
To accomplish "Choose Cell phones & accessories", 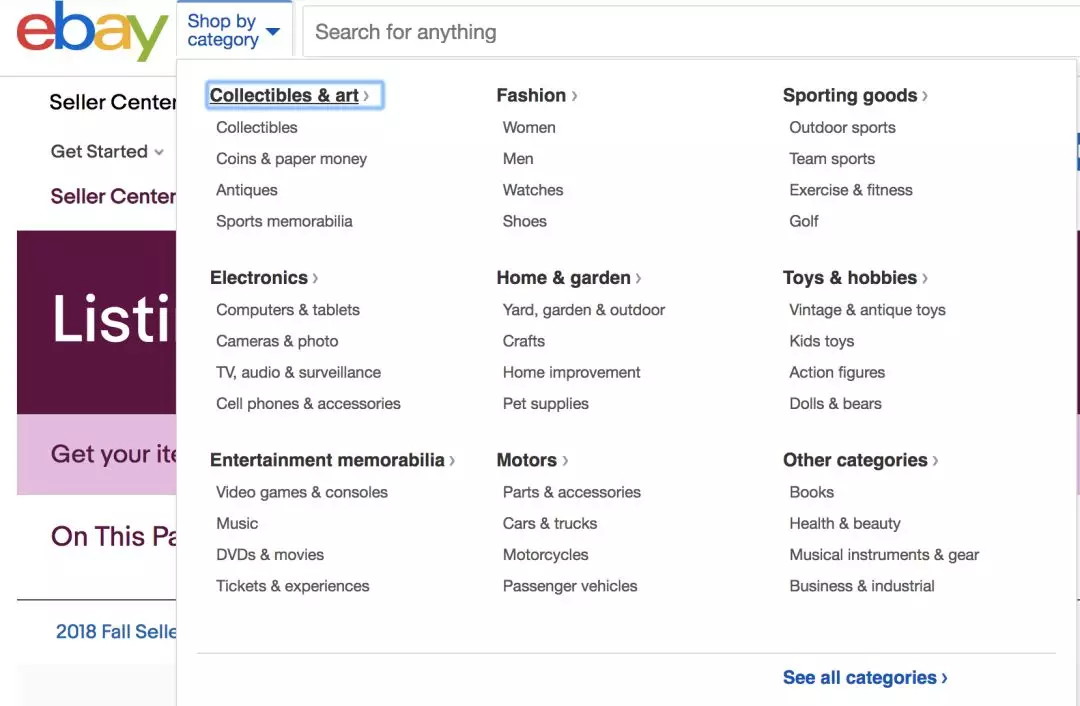I will tap(308, 404).
